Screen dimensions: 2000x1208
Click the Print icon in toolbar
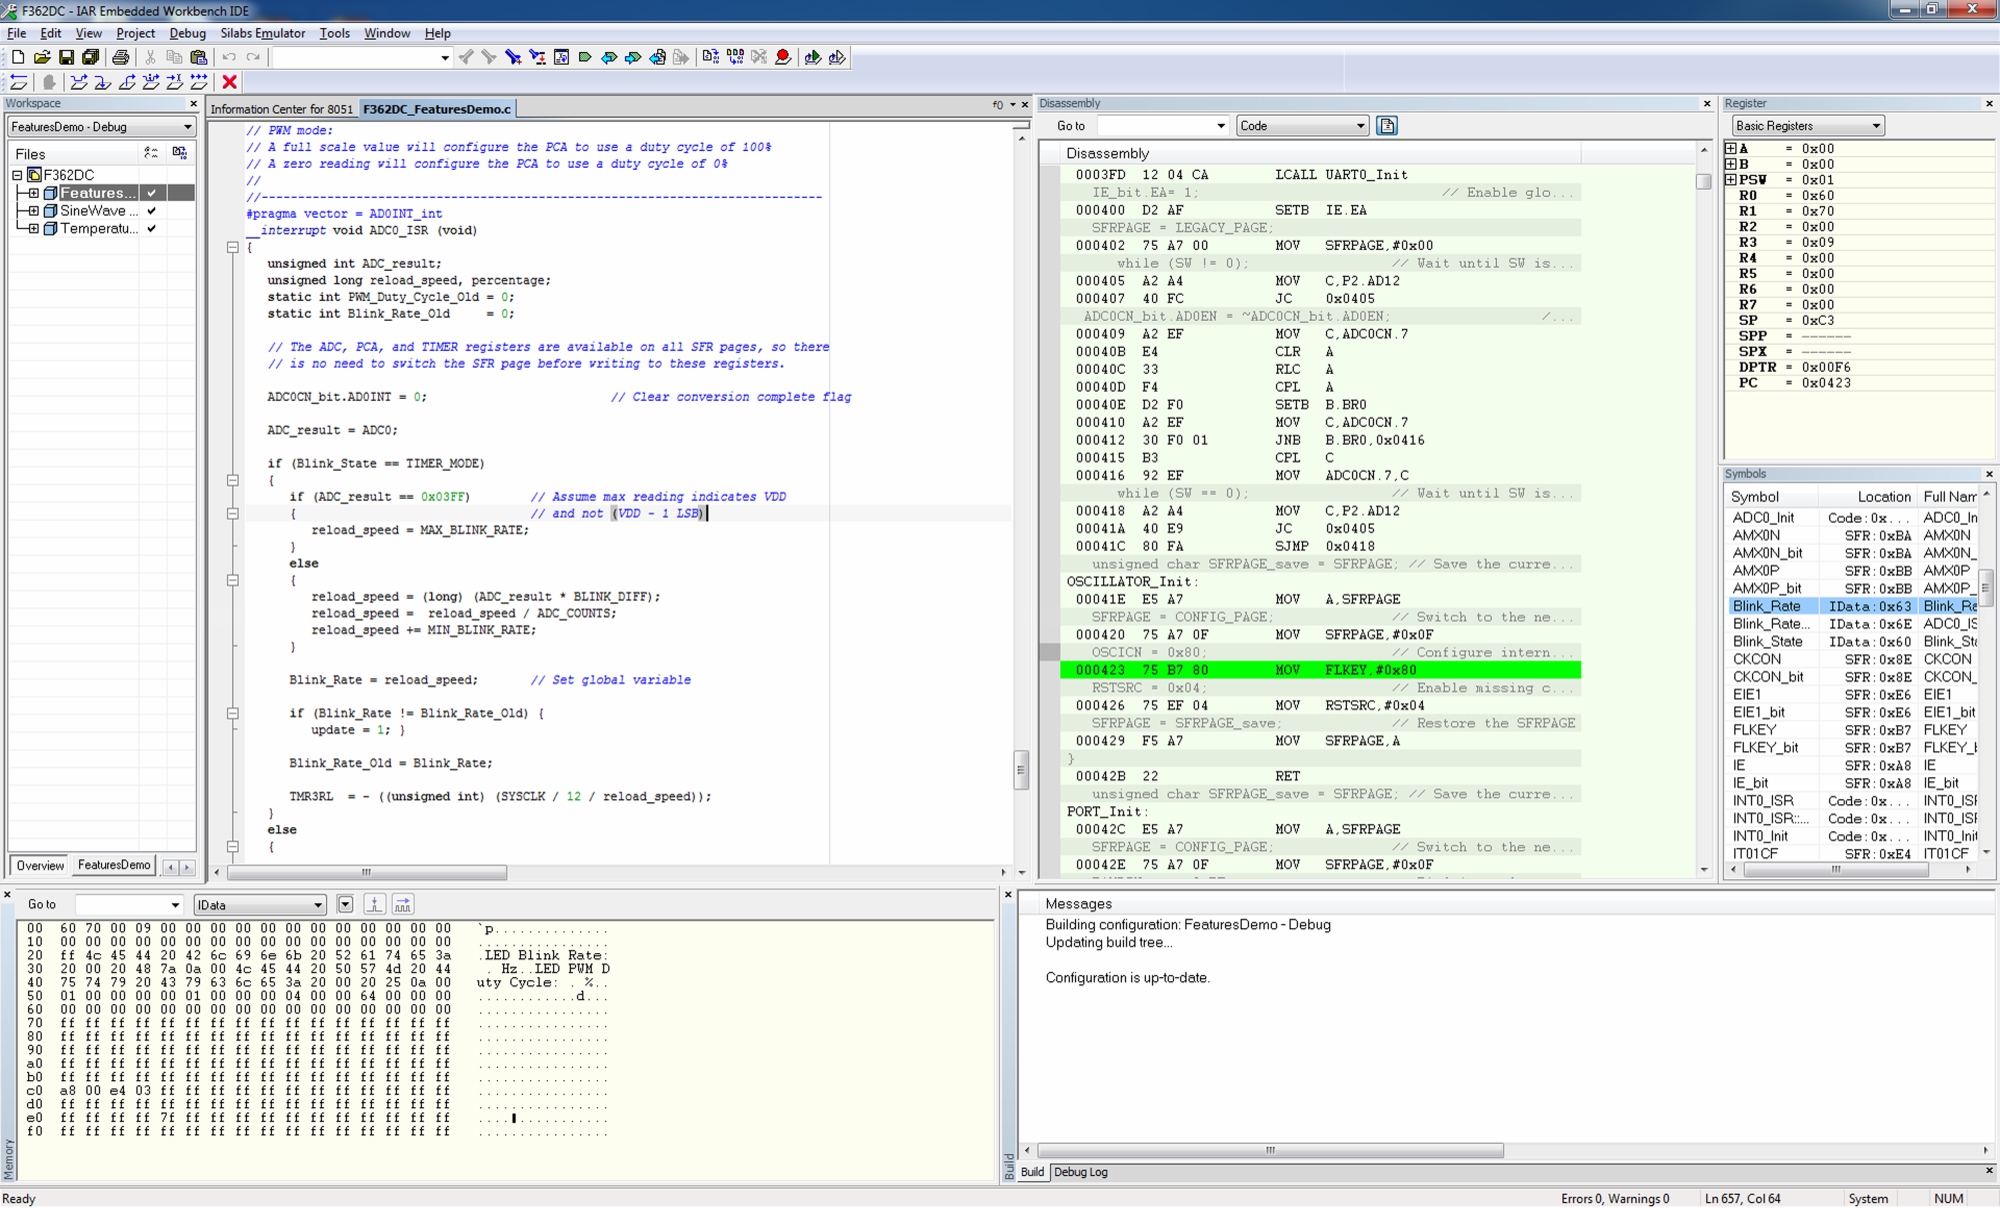pyautogui.click(x=120, y=57)
